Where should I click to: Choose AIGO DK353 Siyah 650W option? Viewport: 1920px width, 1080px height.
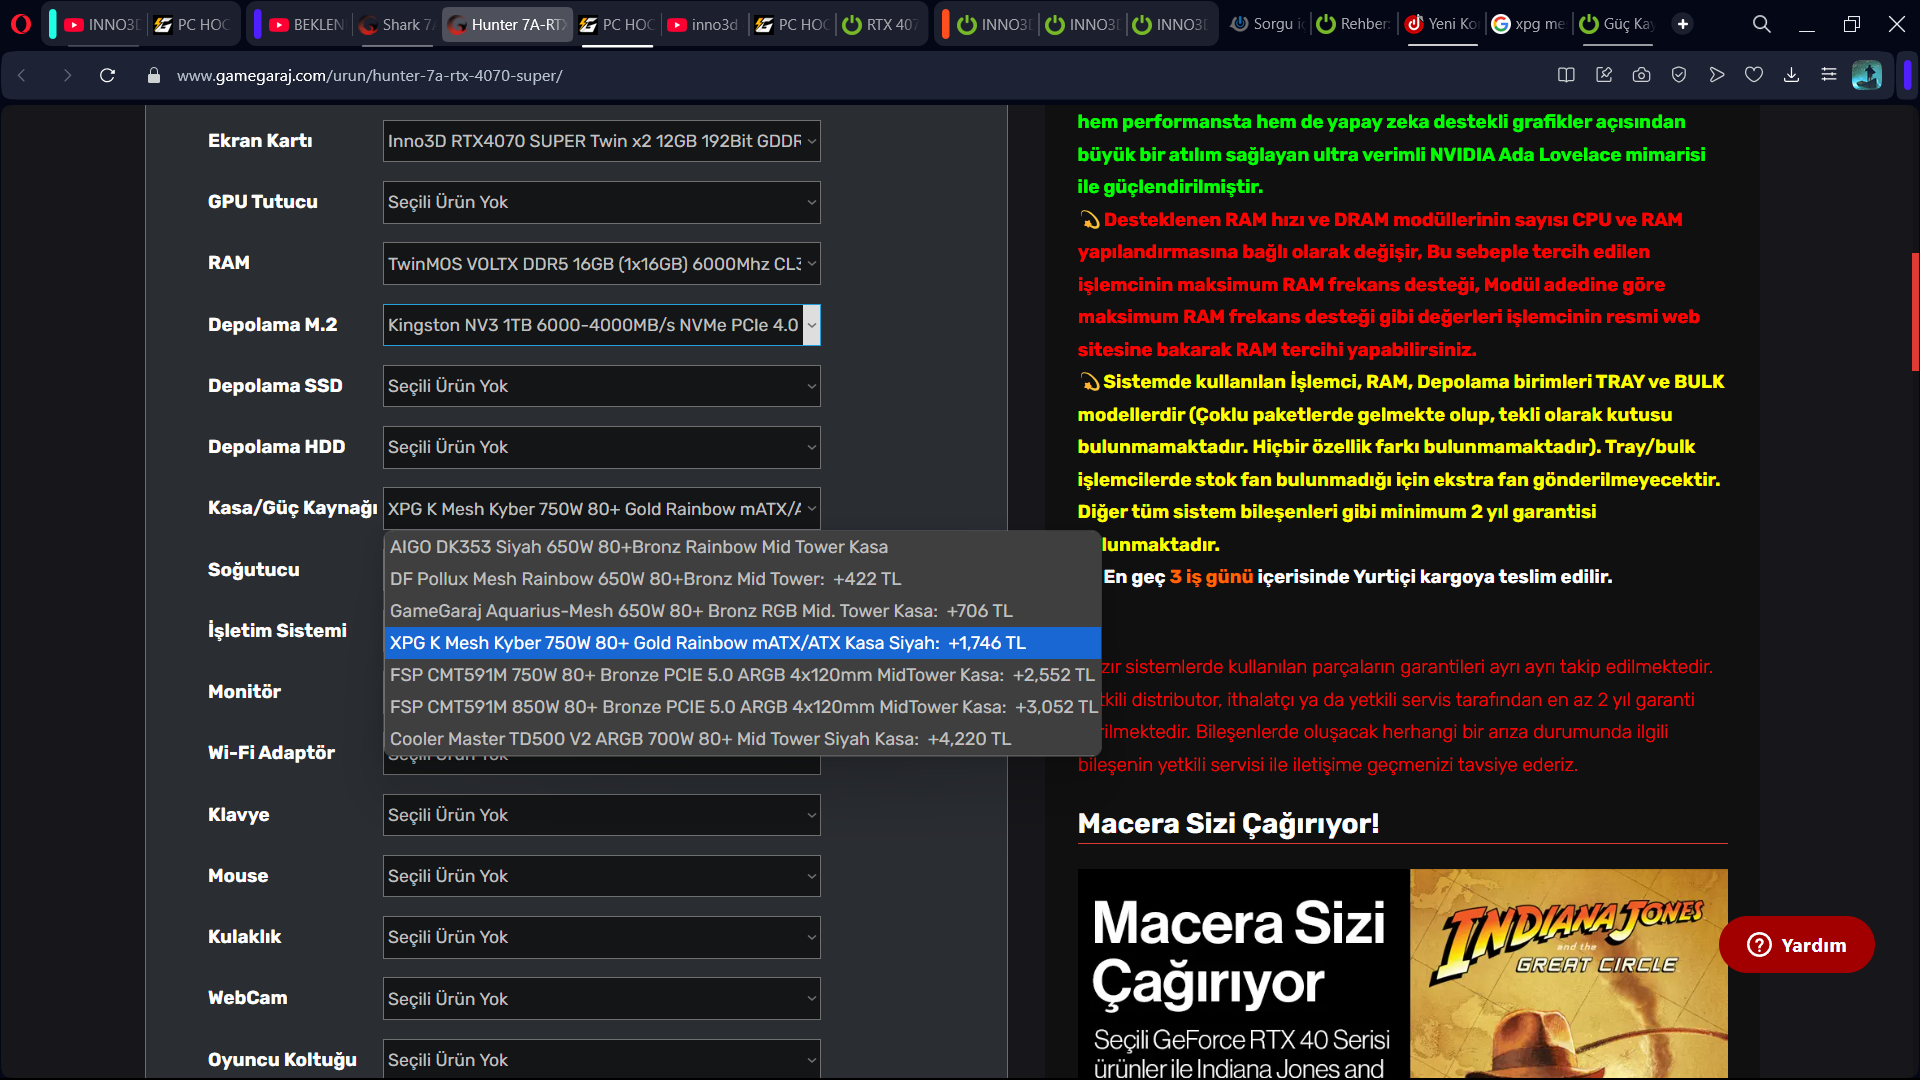pyautogui.click(x=638, y=547)
